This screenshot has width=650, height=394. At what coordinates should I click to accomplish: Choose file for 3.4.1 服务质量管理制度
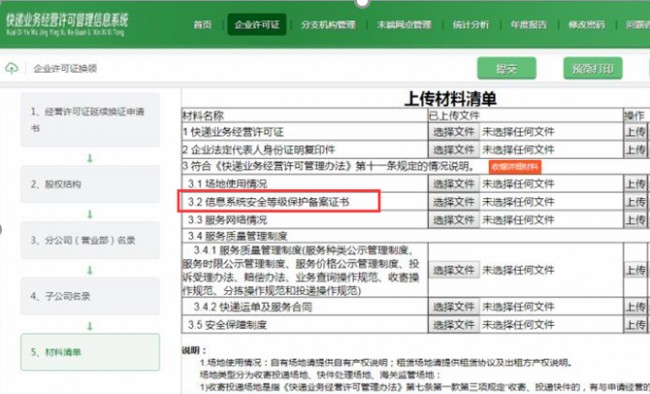(454, 270)
